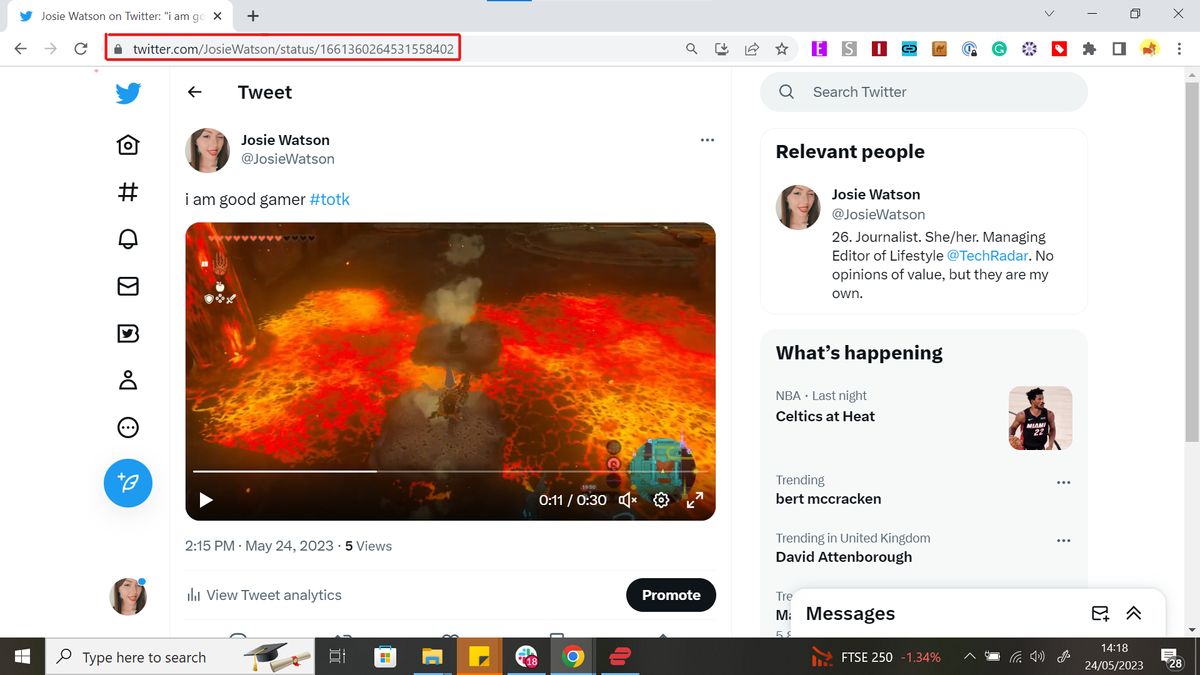Viewport: 1200px width, 675px height.
Task: Start a new message from the Messages panel icon
Action: [x=1100, y=613]
